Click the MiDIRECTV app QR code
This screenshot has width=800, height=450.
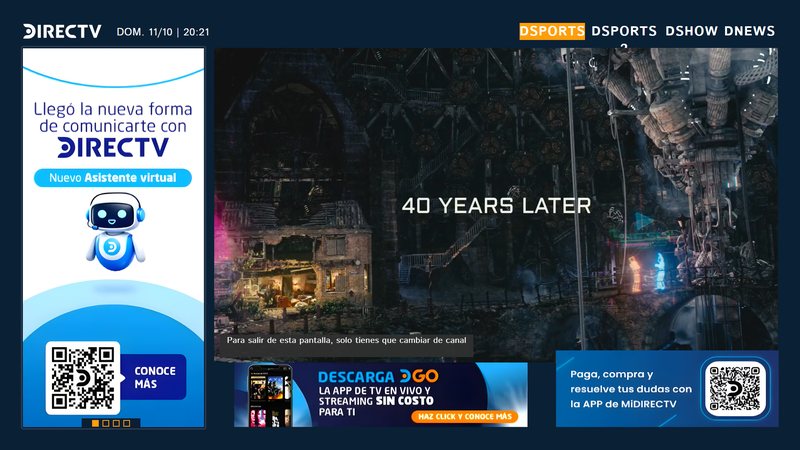[735, 389]
